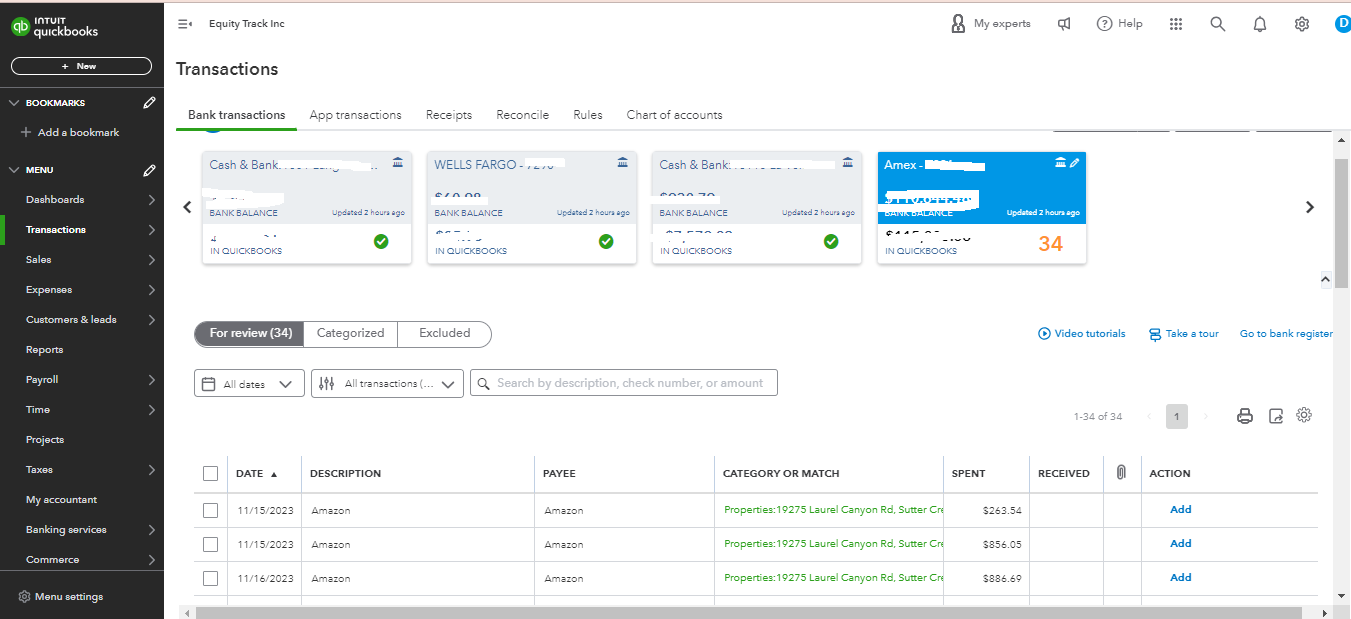Image resolution: width=1351 pixels, height=619 pixels.
Task: Switch to Chart of accounts tab
Action: click(x=674, y=115)
